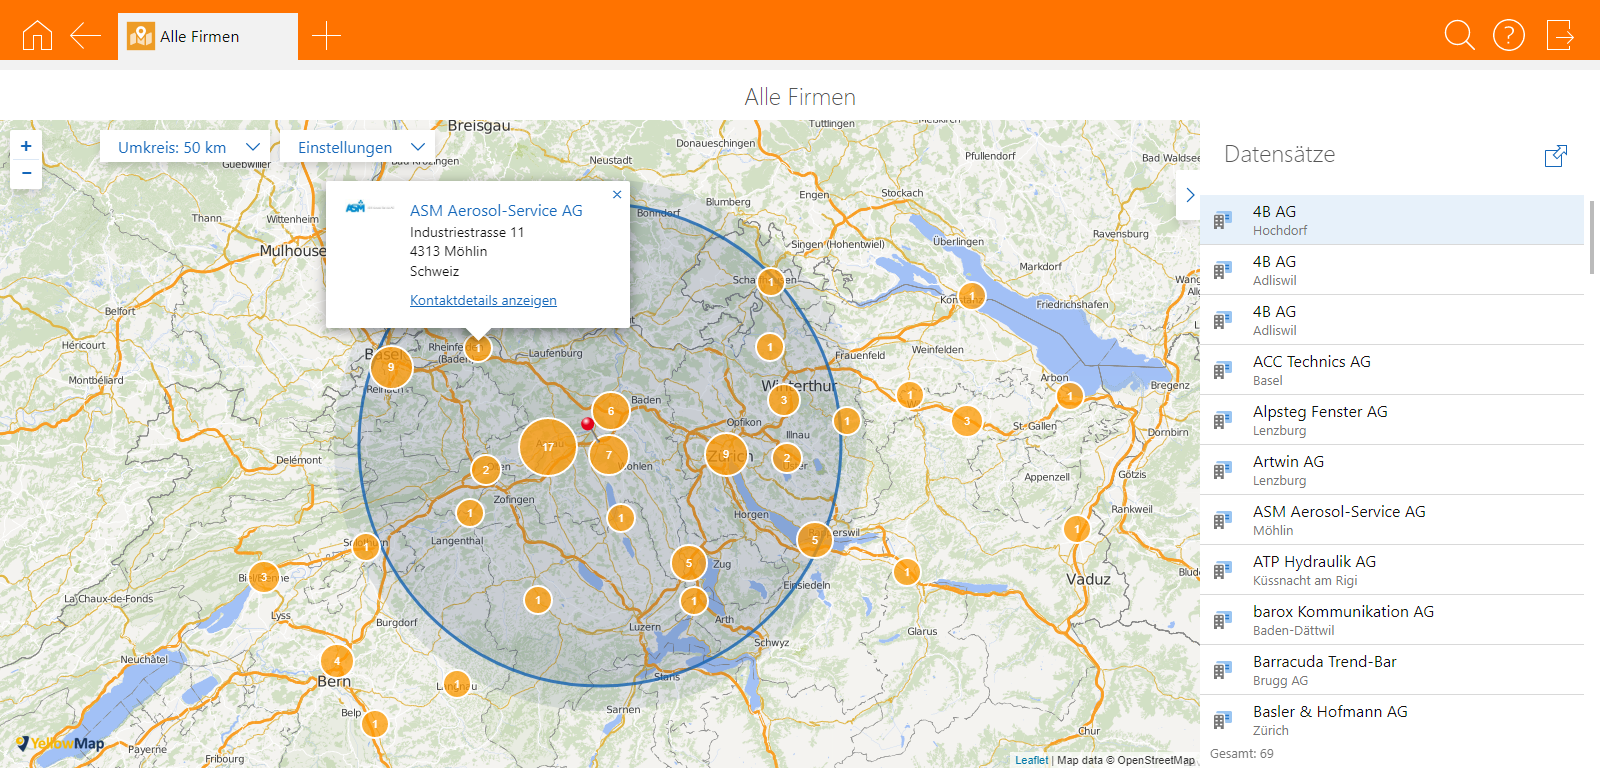Click the YellowMap logo

(x=60, y=743)
